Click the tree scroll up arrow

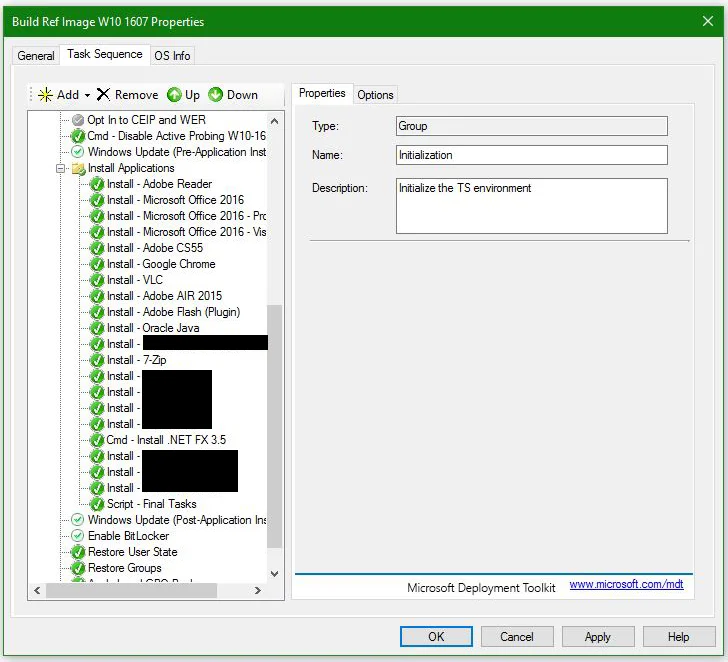point(274,121)
